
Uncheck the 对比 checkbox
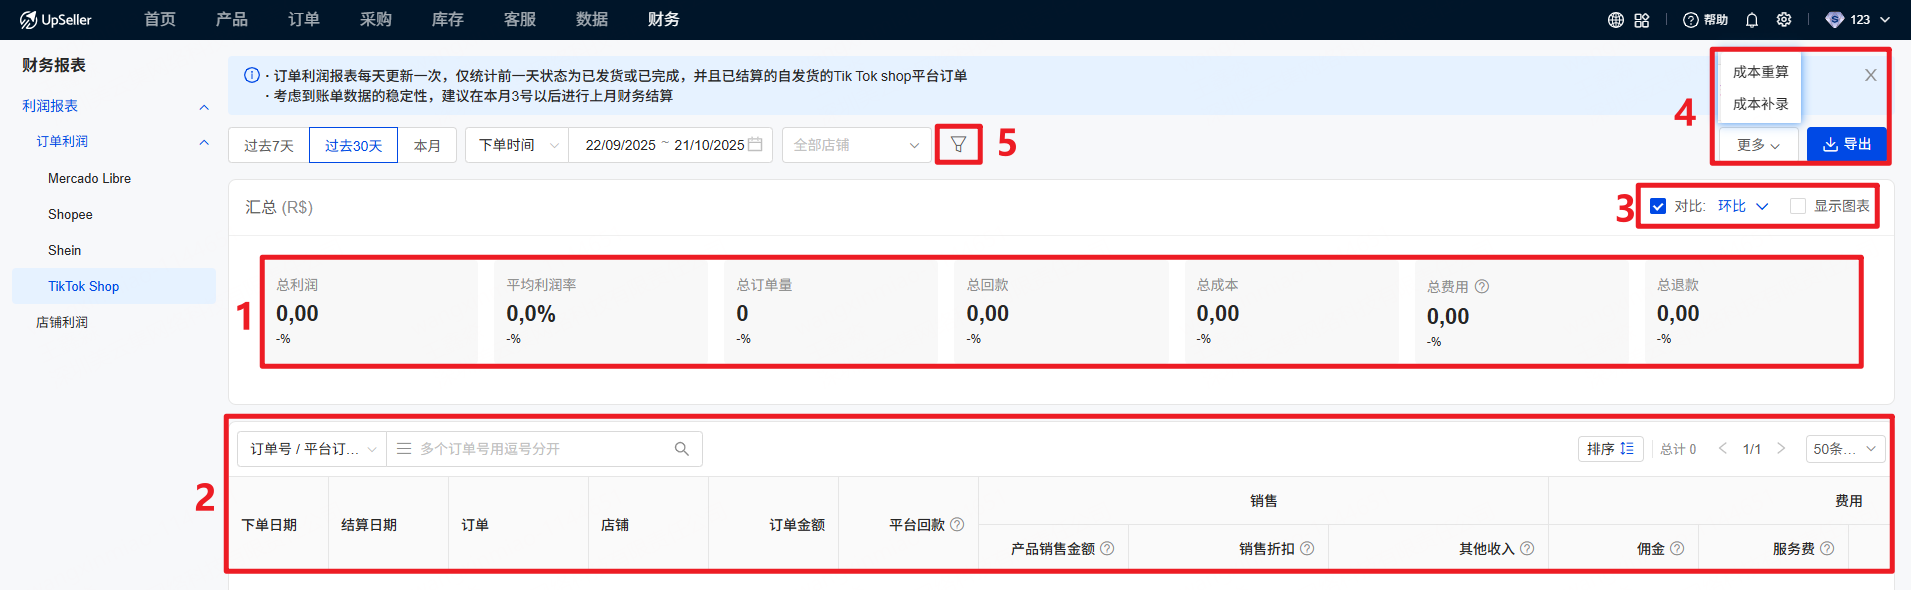pyautogui.click(x=1658, y=206)
